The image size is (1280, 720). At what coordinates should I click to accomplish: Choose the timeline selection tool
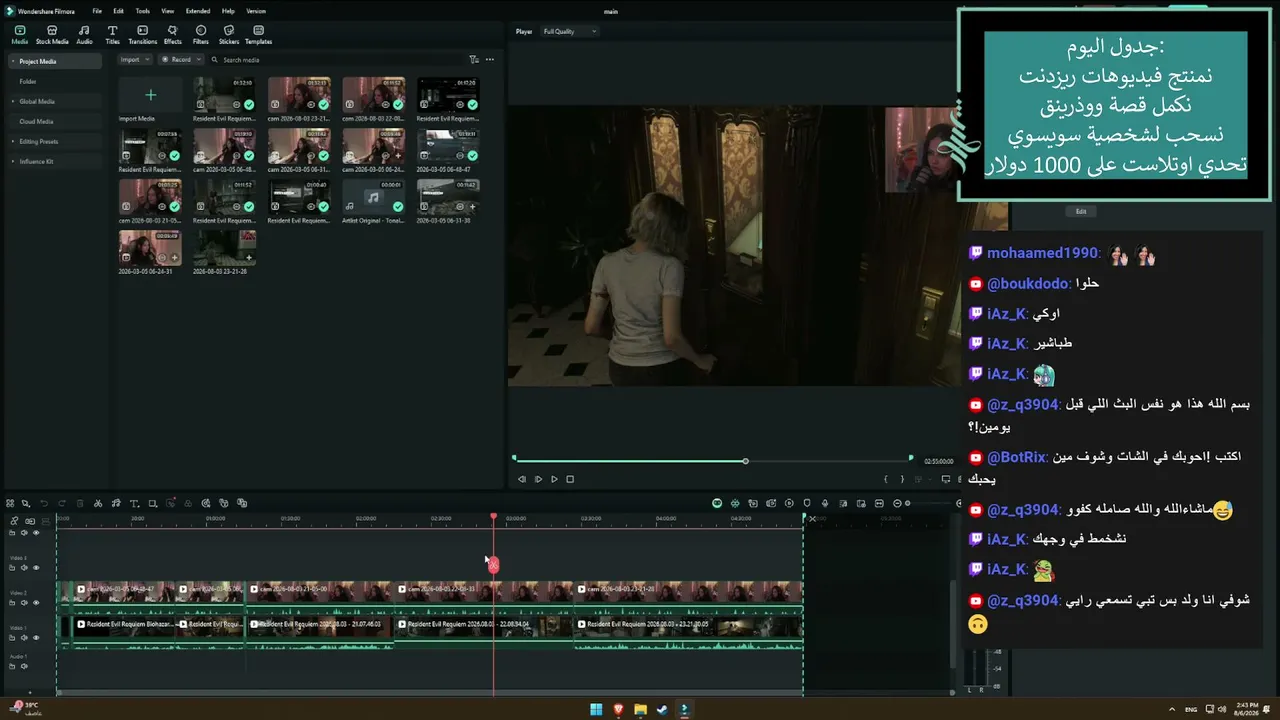coord(26,503)
